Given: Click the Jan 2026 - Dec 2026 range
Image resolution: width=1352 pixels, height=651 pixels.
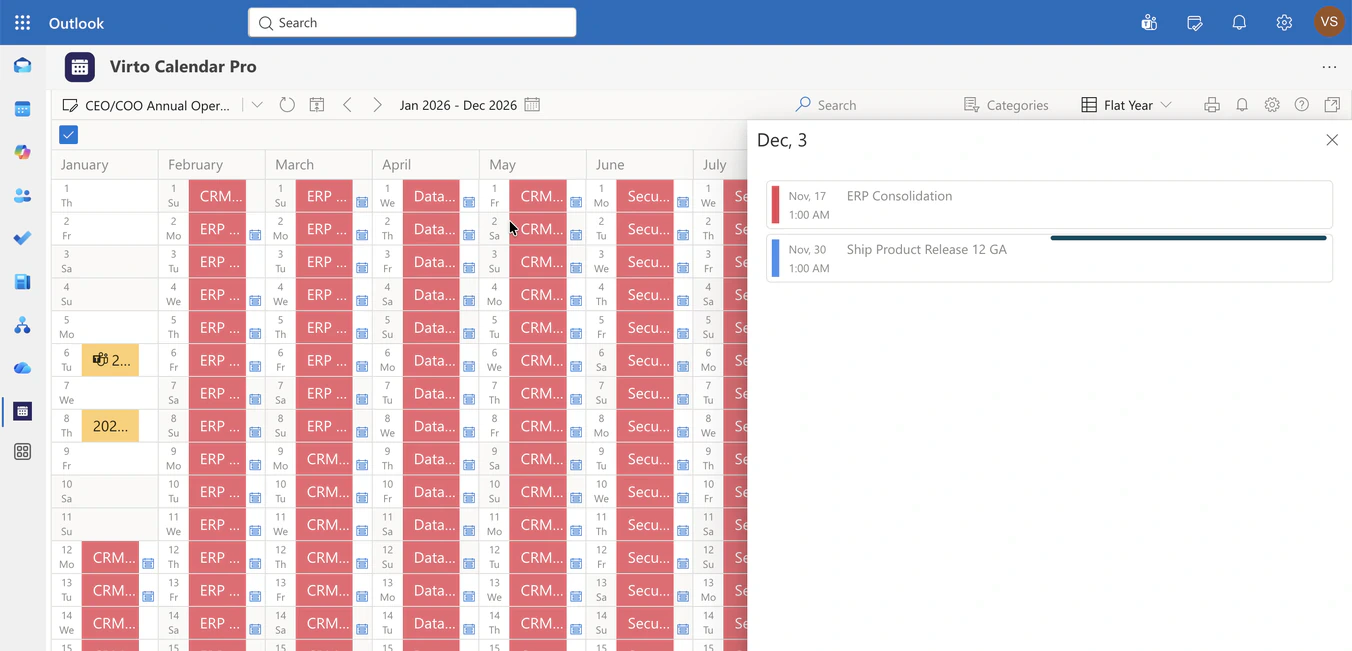Looking at the screenshot, I should click(x=458, y=105).
